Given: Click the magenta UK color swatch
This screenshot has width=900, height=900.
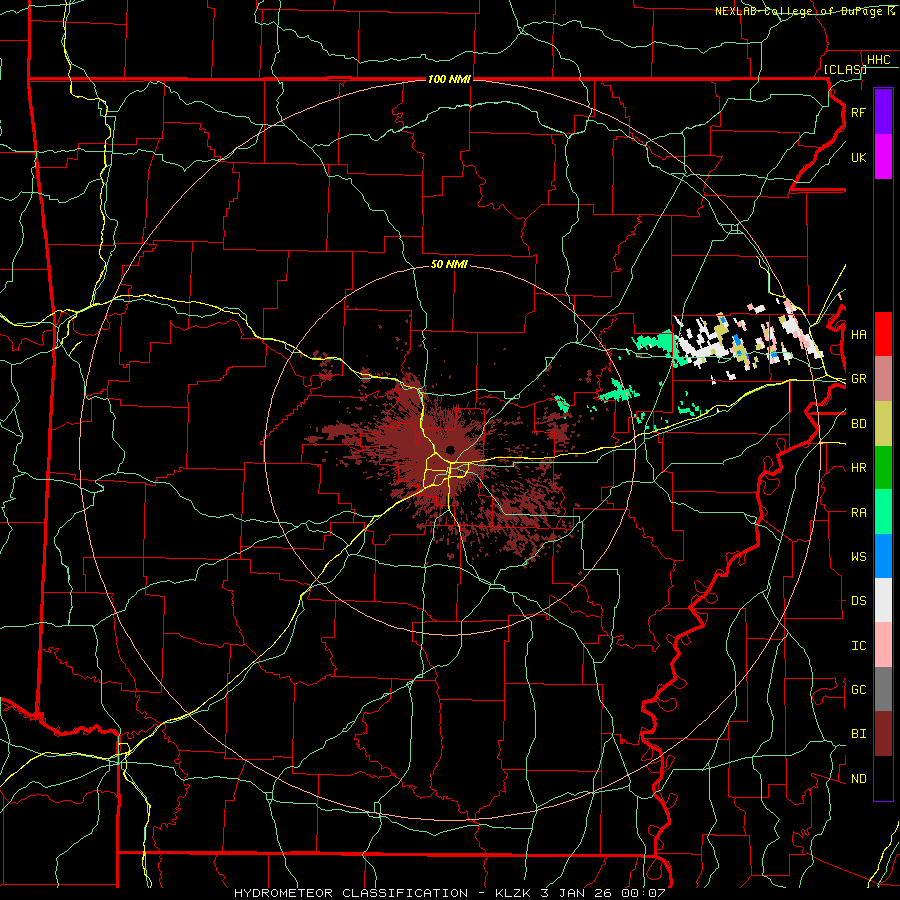Looking at the screenshot, I should click(883, 157).
